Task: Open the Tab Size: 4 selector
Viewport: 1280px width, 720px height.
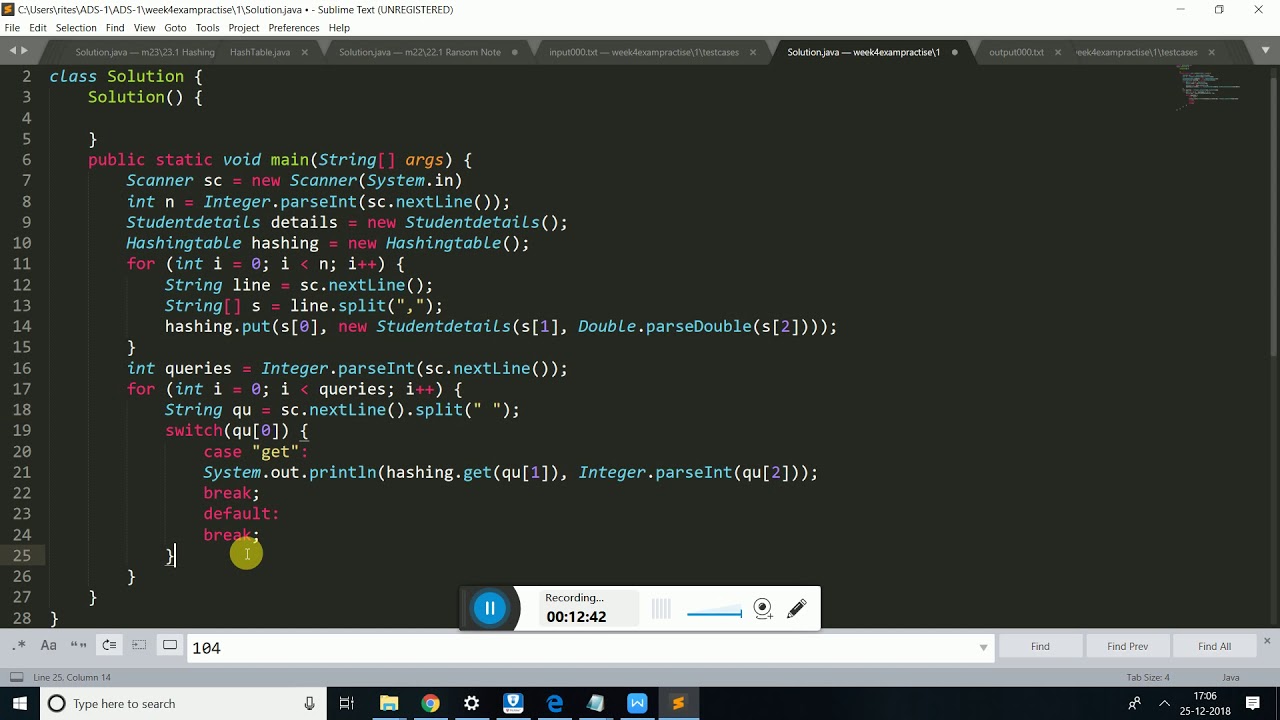Action: coord(1148,677)
